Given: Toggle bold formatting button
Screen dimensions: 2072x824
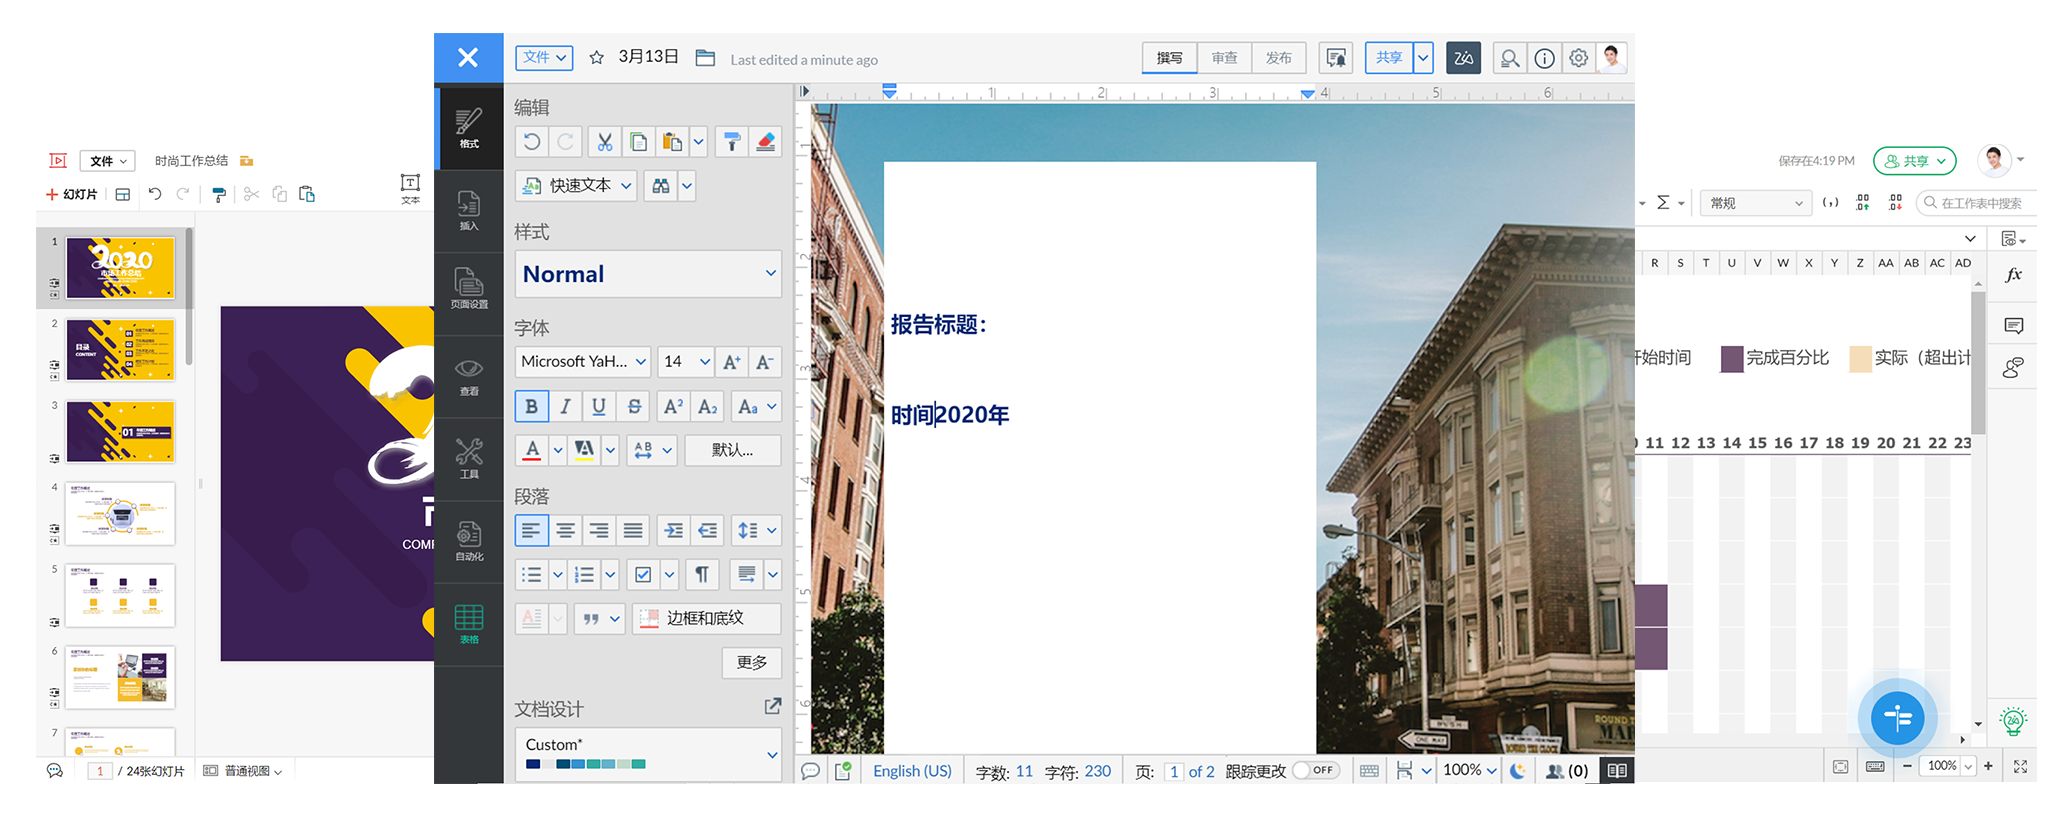Looking at the screenshot, I should pyautogui.click(x=532, y=406).
